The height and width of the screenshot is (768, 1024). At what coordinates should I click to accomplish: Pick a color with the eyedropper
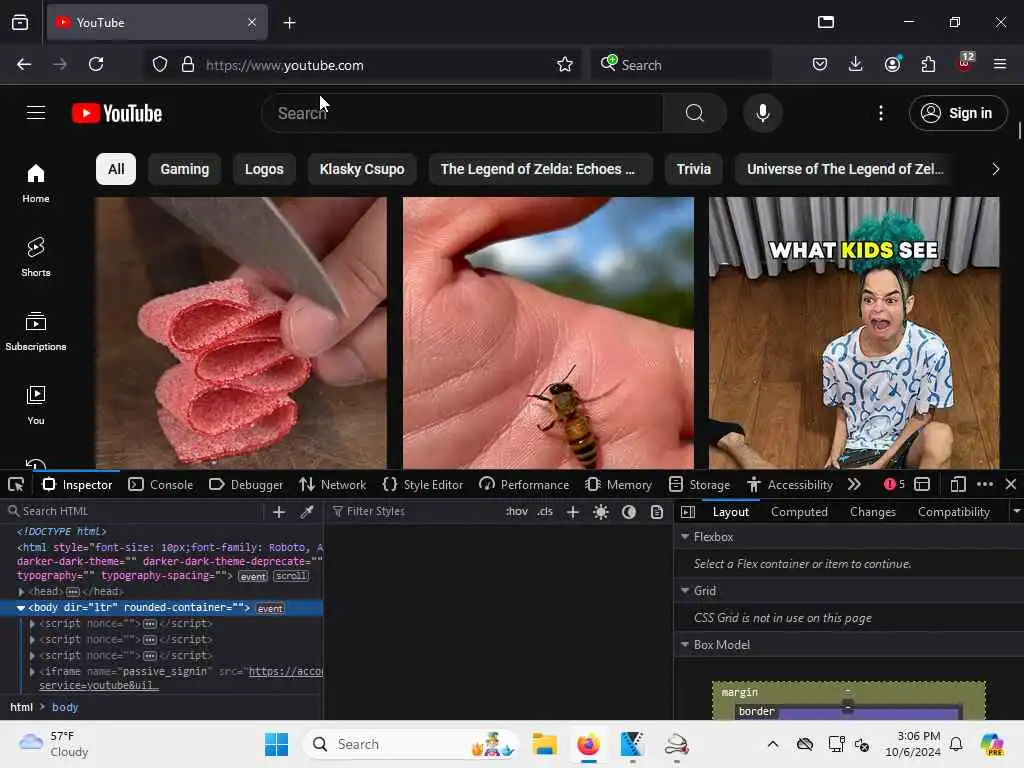pos(307,512)
